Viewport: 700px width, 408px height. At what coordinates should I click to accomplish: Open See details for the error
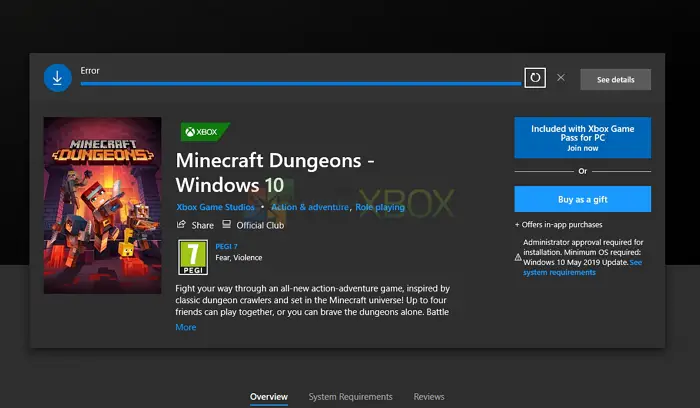click(615, 79)
